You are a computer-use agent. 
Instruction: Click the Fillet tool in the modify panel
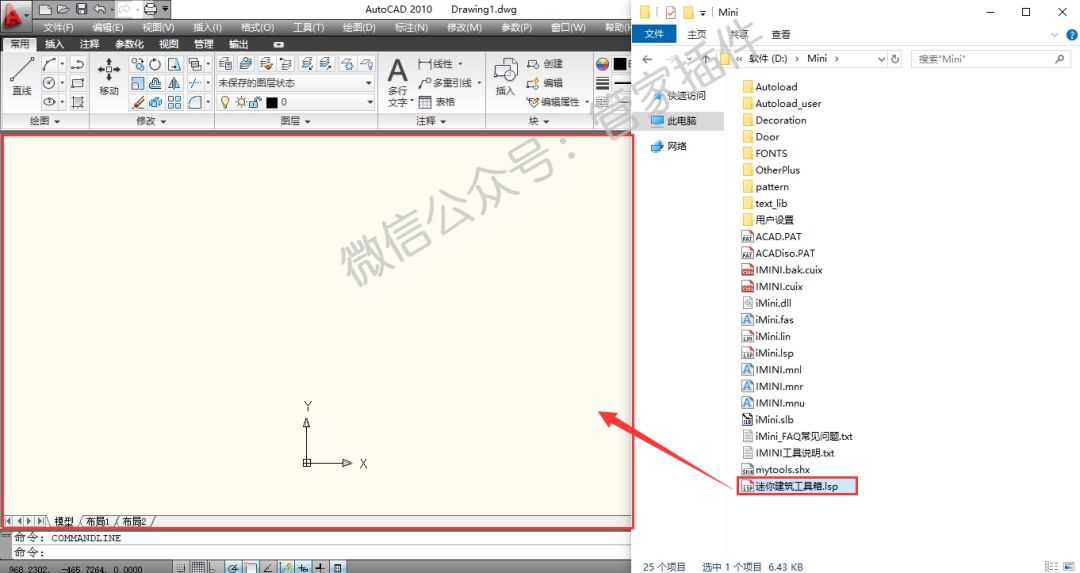tap(195, 103)
